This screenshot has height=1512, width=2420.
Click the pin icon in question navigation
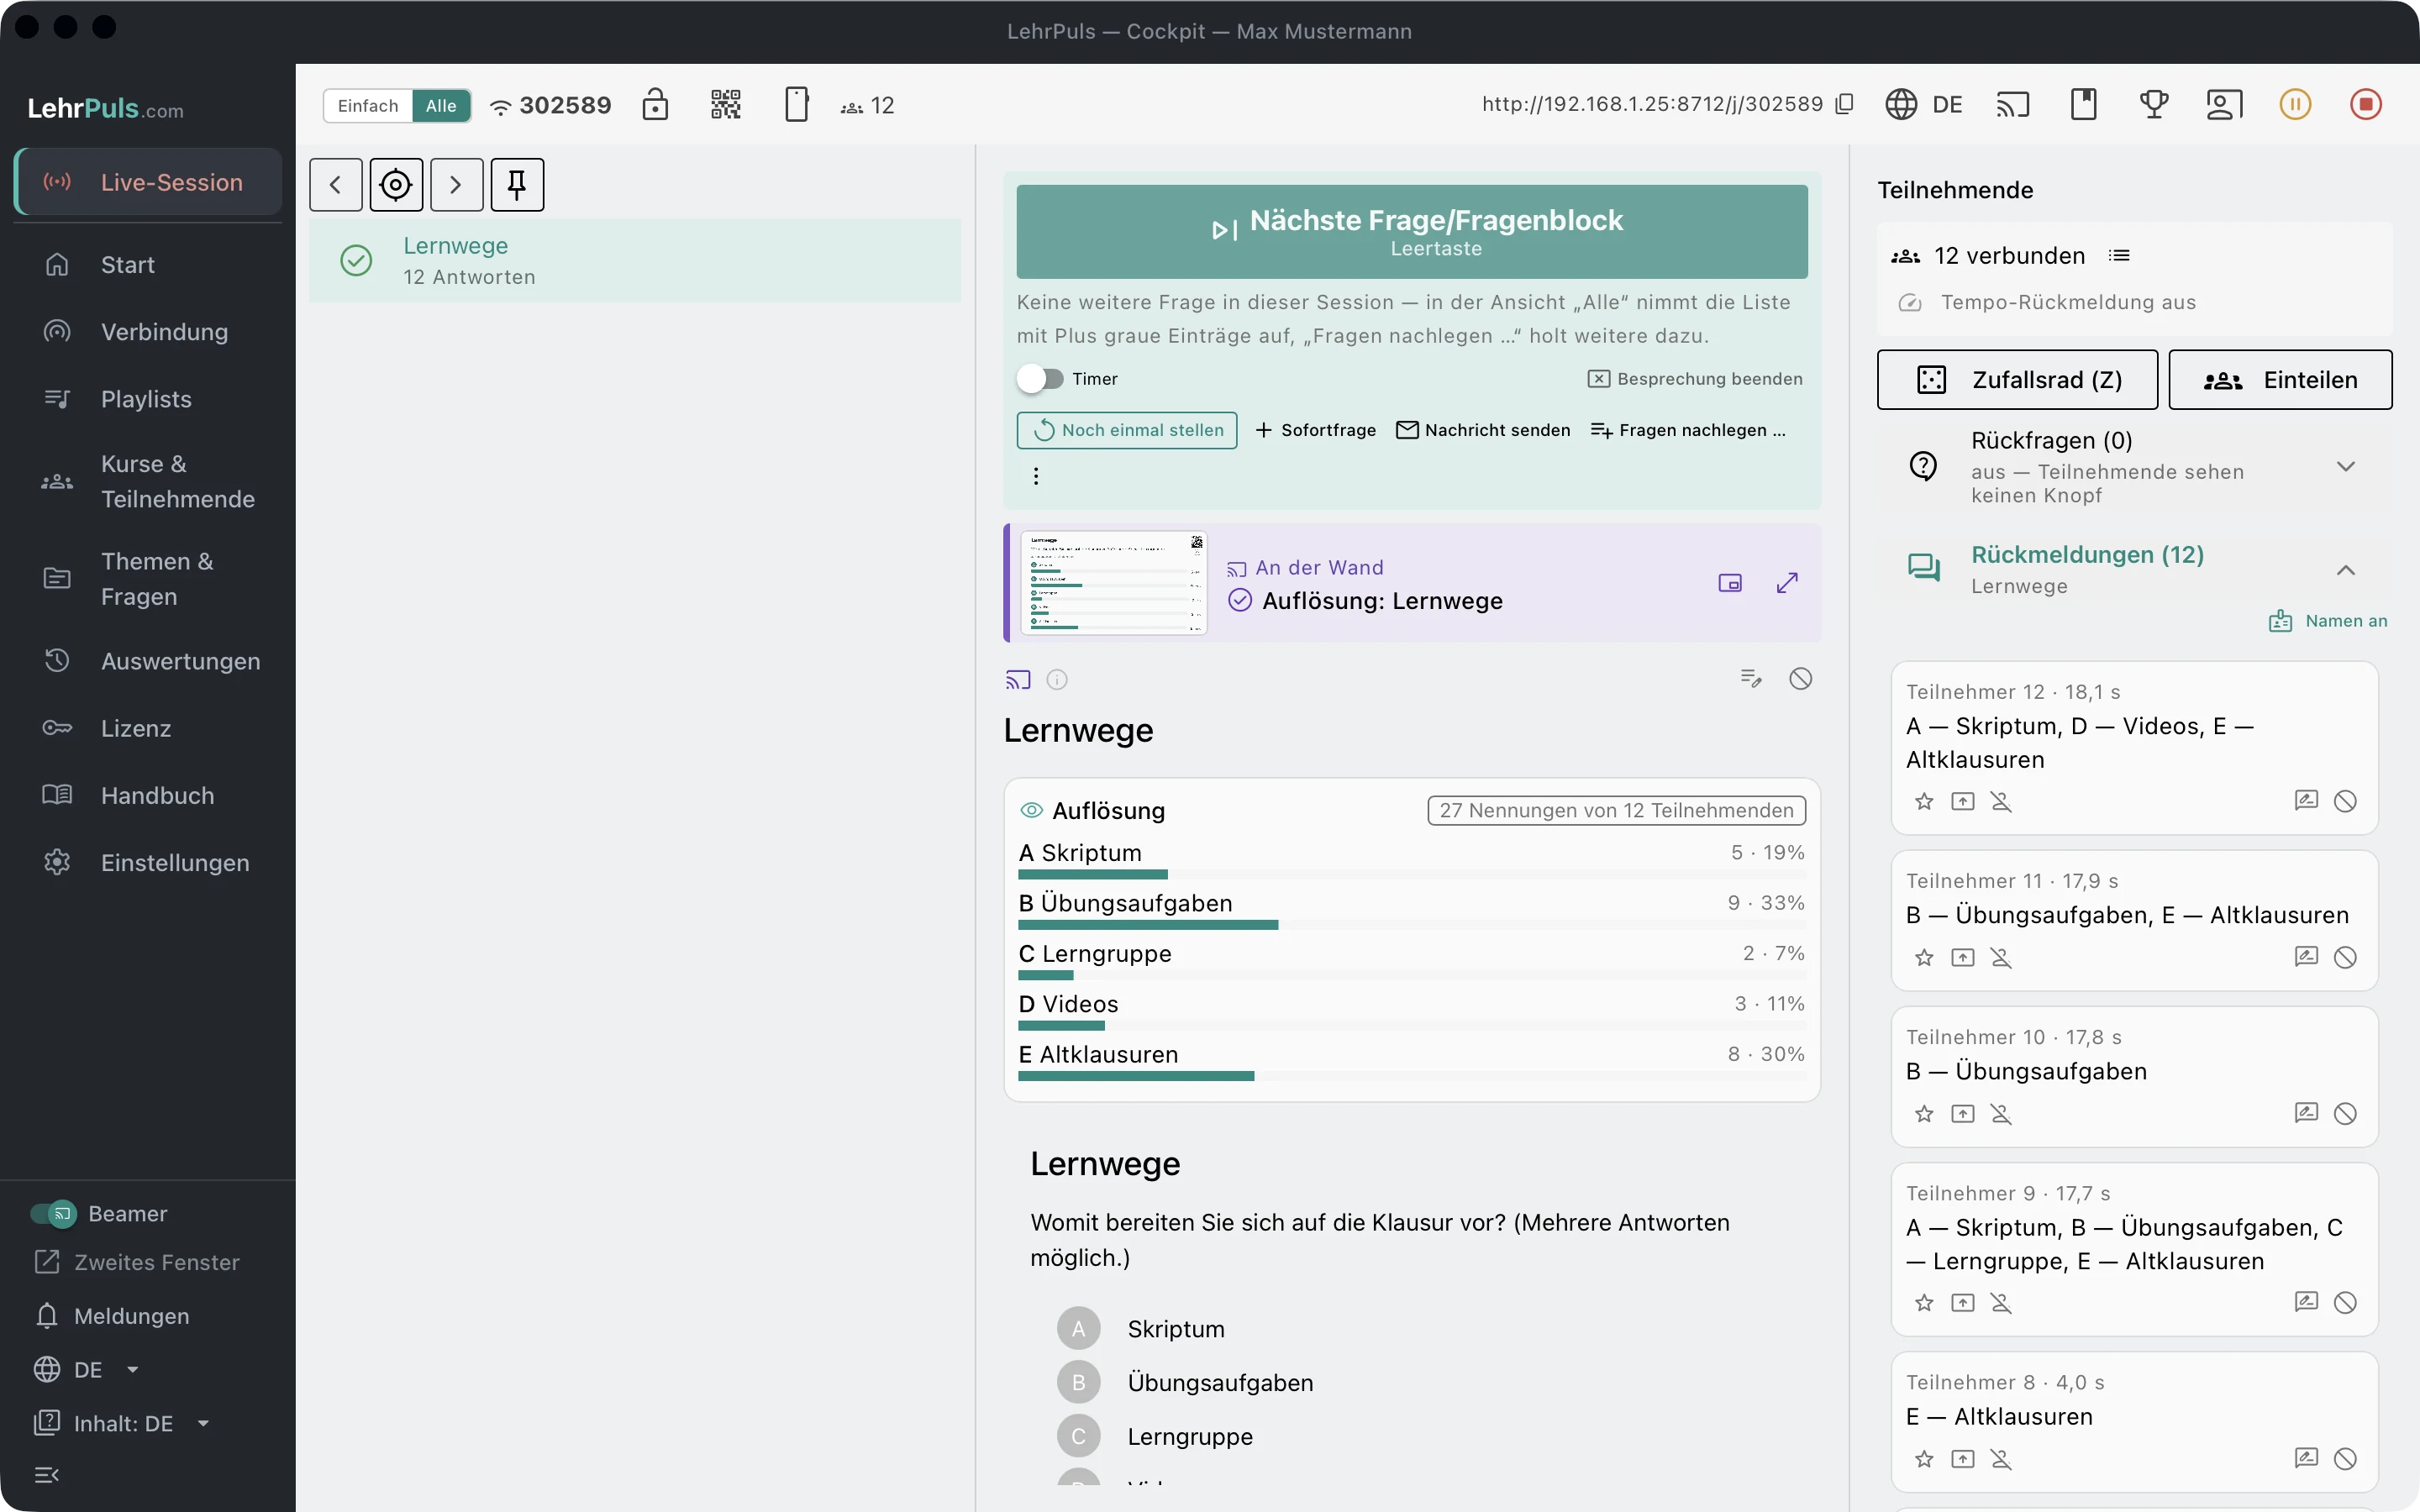(x=517, y=184)
